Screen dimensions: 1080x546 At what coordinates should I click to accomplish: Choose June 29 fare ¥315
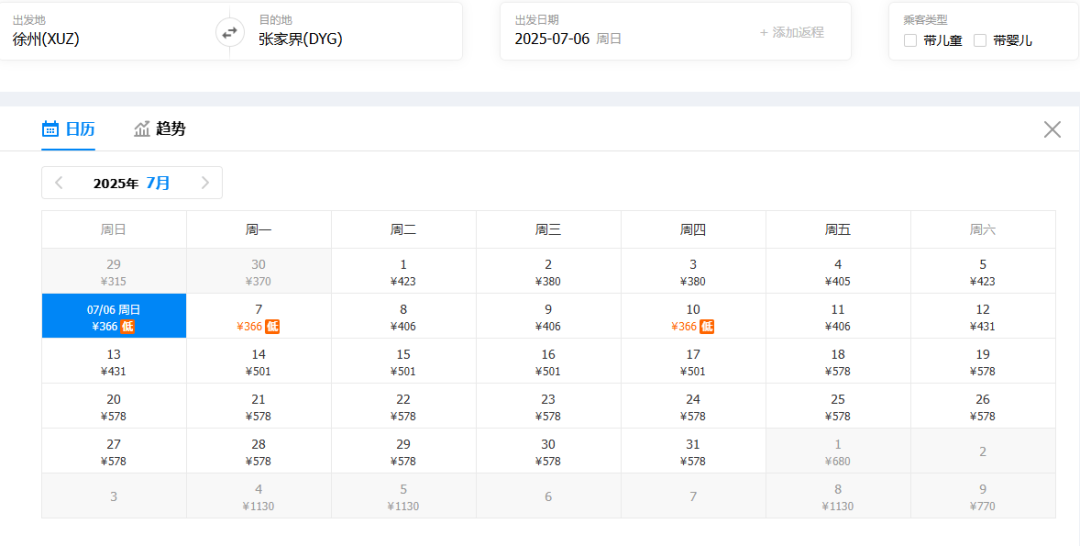(114, 271)
